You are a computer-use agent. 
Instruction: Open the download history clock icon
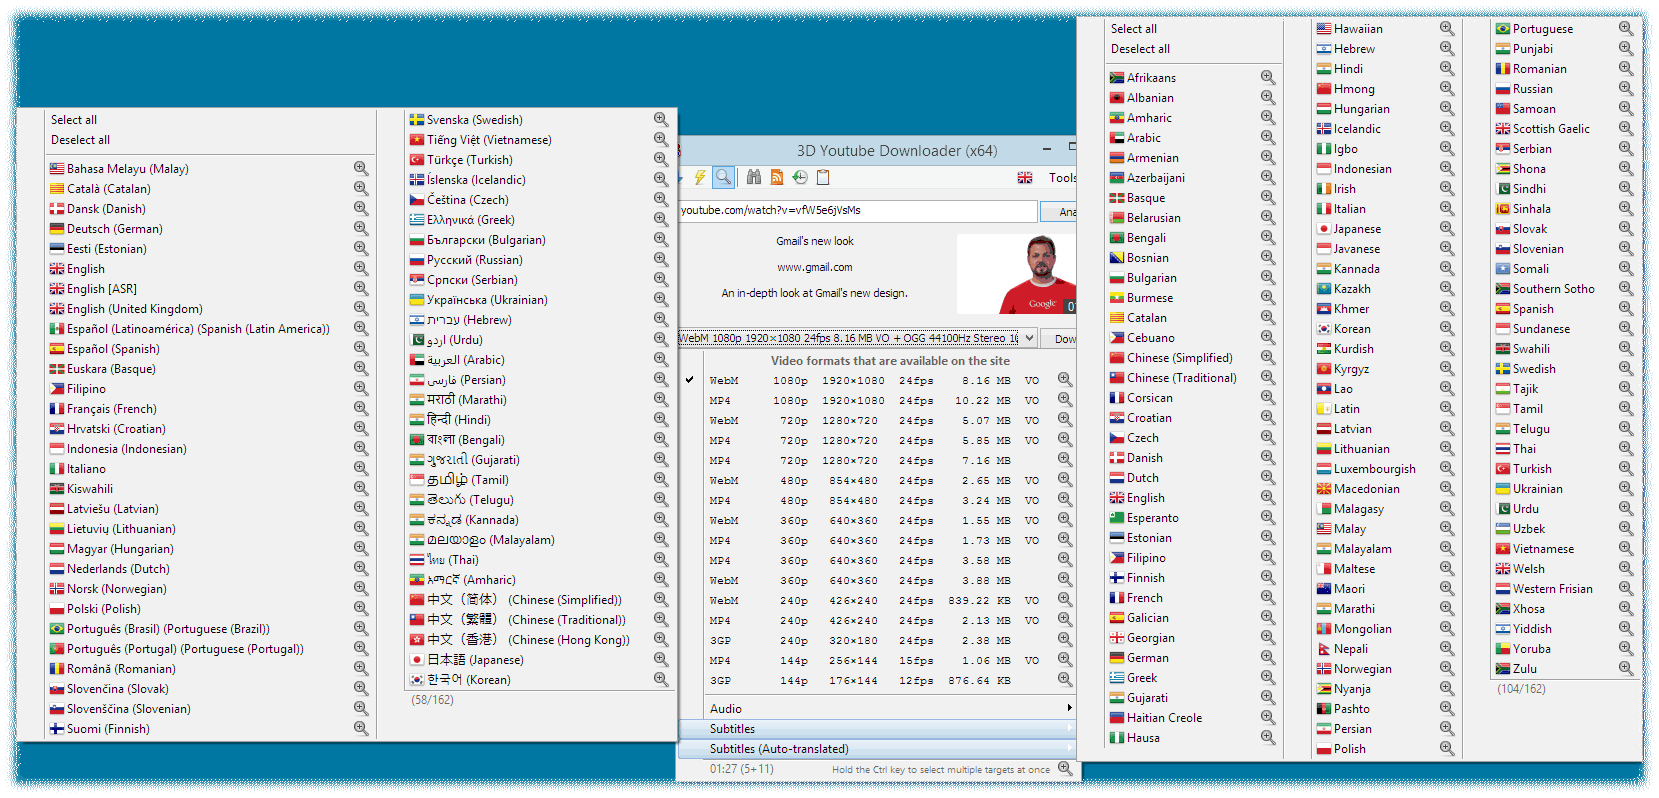tap(800, 177)
